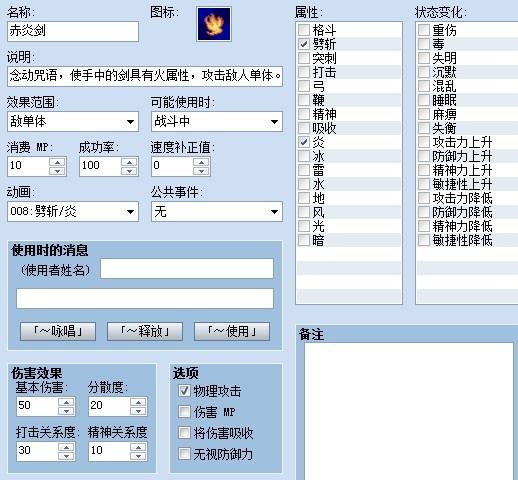
Task: Uncheck the 劈斩 attribute checkbox
Action: click(304, 44)
